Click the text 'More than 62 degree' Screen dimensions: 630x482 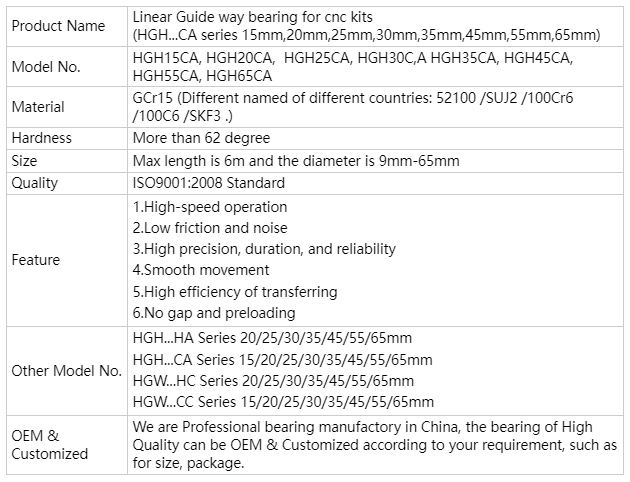[201, 138]
